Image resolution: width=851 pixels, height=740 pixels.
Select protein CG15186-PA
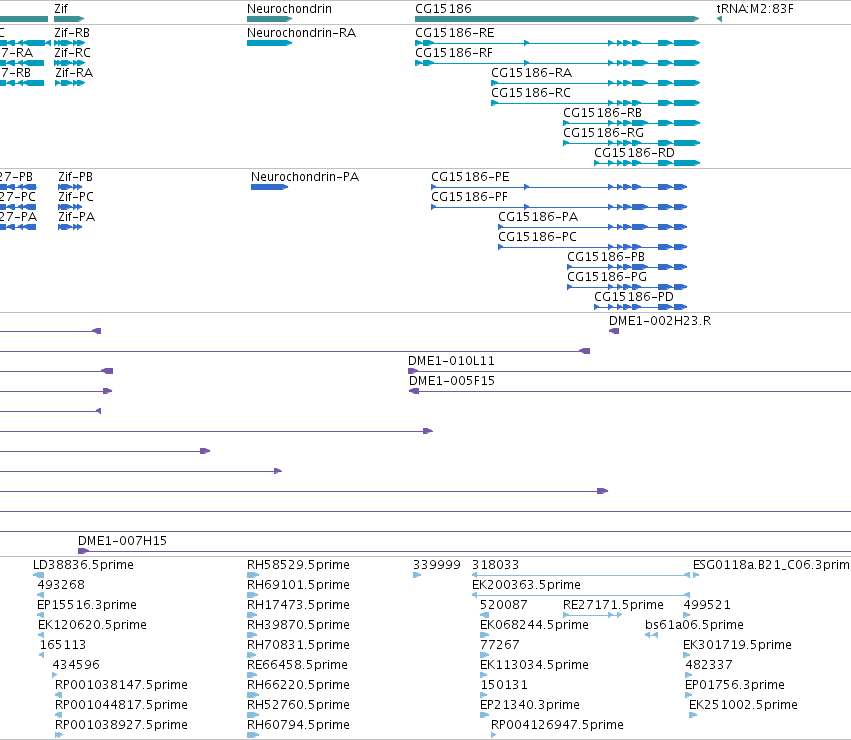click(x=538, y=217)
